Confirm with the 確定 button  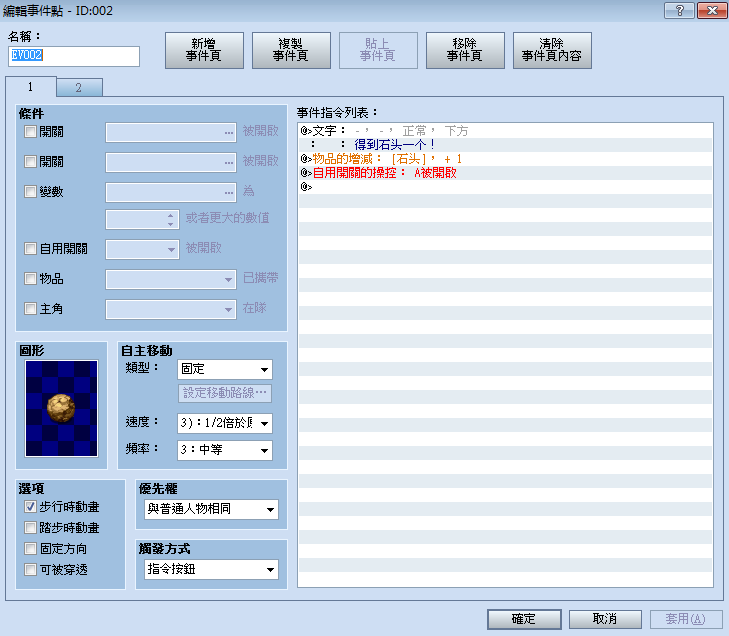point(524,619)
